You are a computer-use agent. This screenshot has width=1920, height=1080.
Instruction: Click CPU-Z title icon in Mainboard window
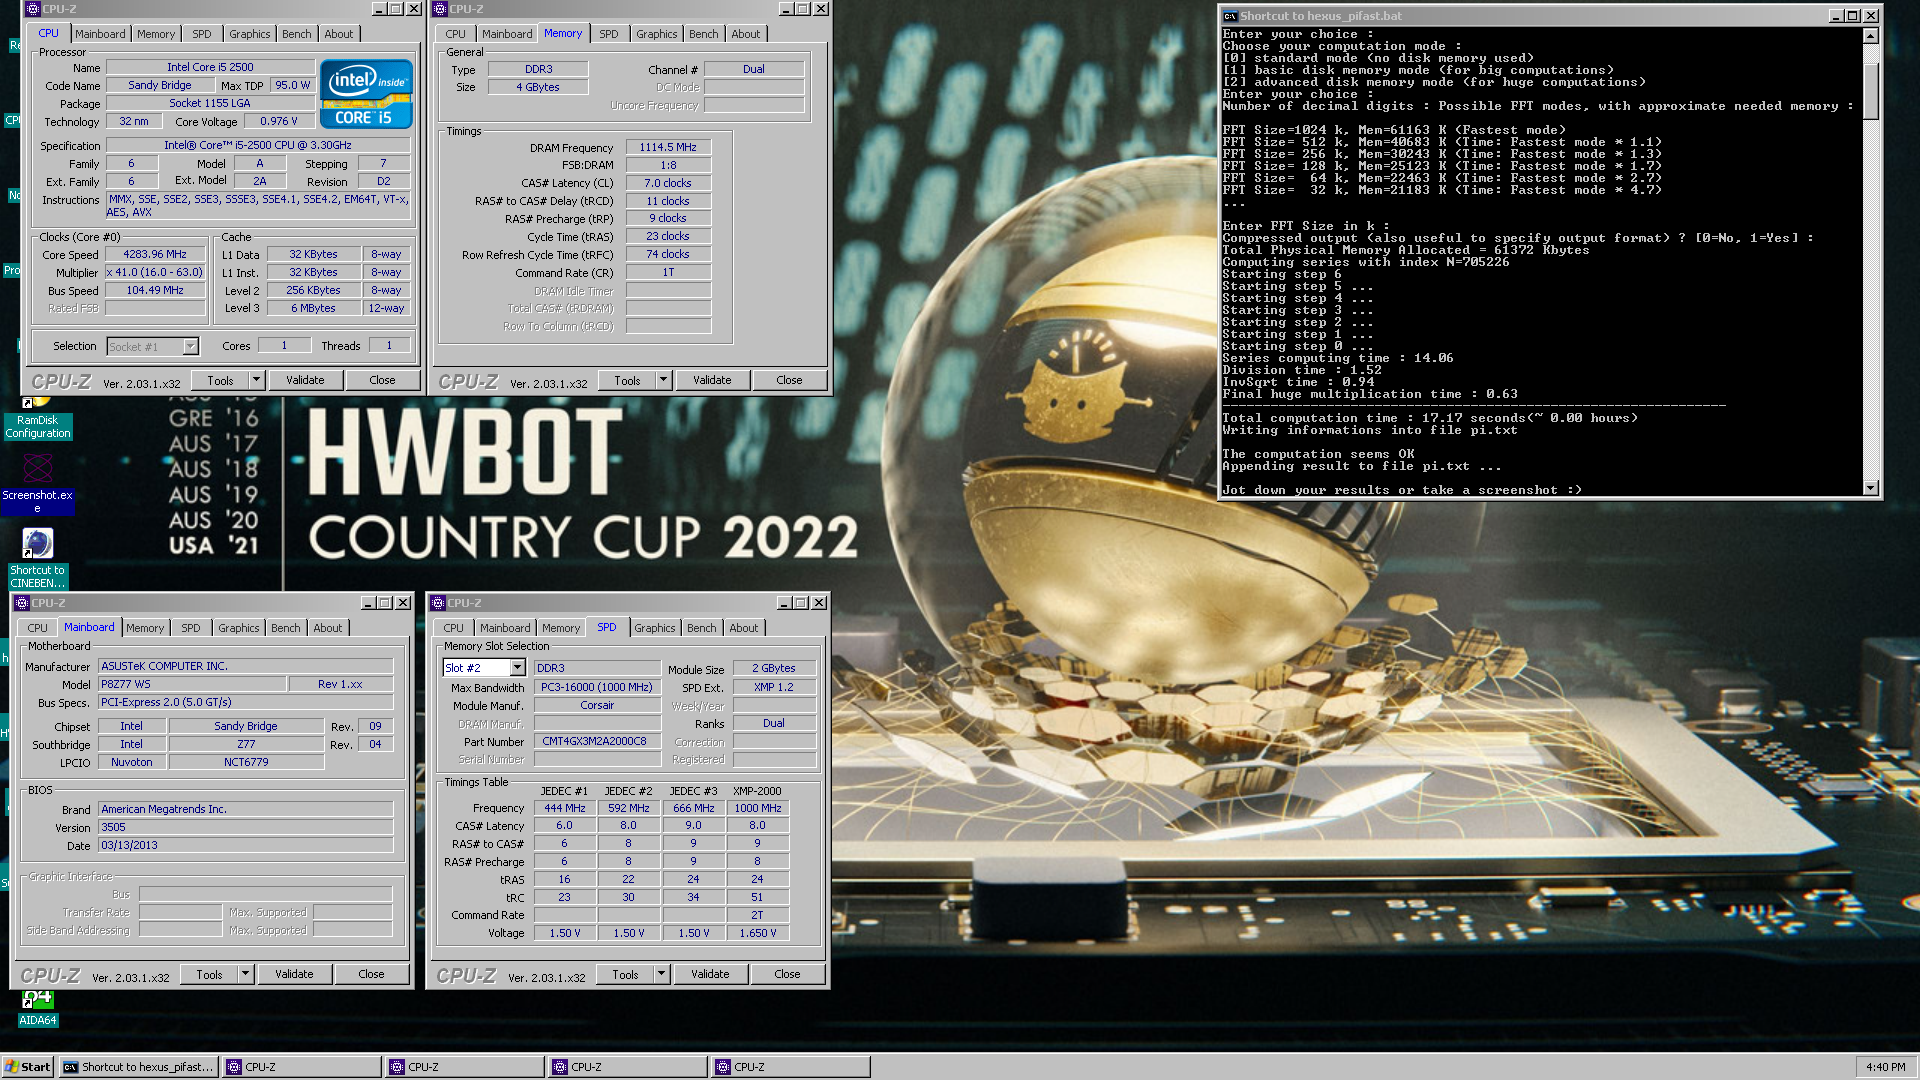click(x=22, y=603)
